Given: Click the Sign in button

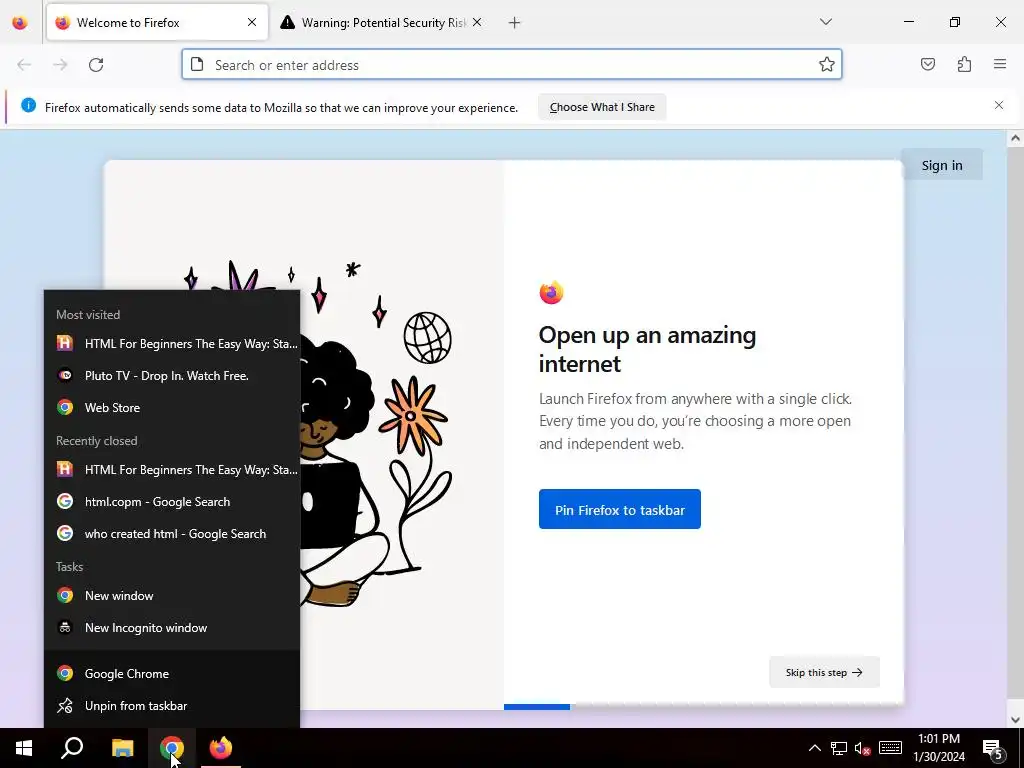Looking at the screenshot, I should pyautogui.click(x=942, y=165).
